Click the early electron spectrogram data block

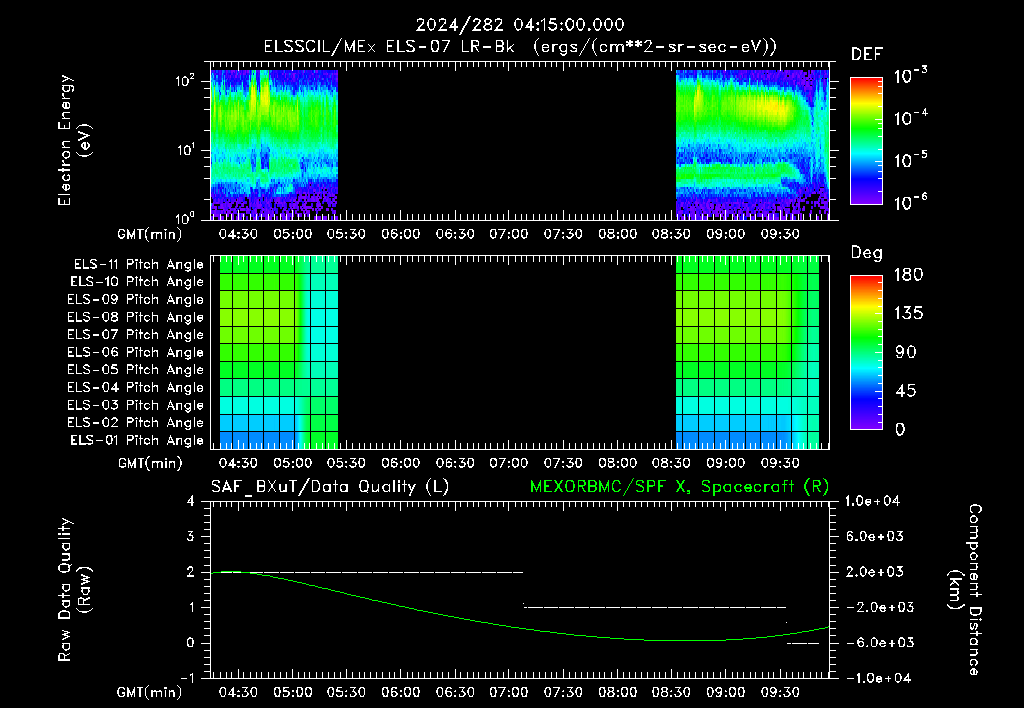274,144
